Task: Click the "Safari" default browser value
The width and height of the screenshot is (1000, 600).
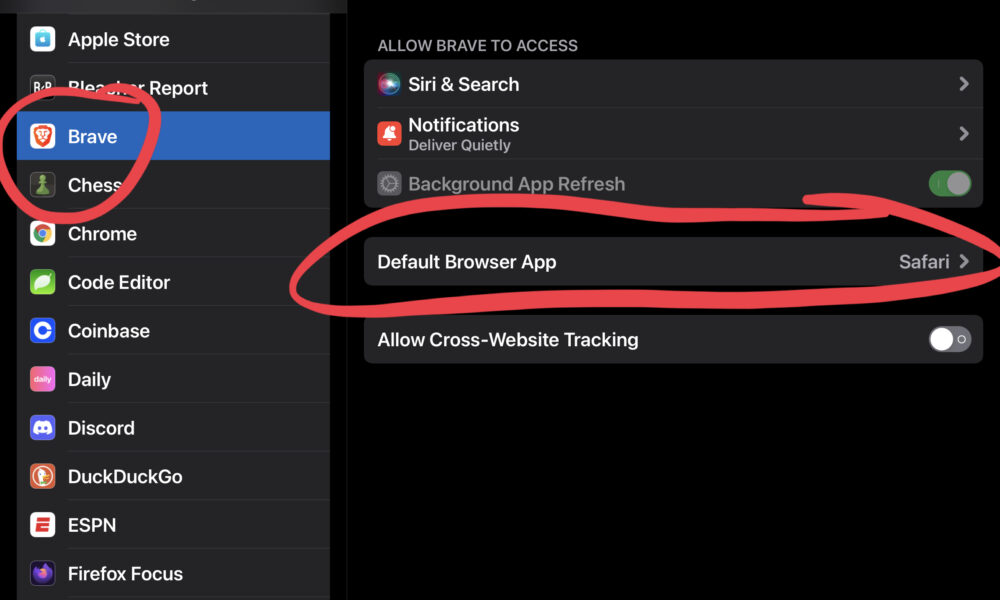Action: tap(924, 261)
